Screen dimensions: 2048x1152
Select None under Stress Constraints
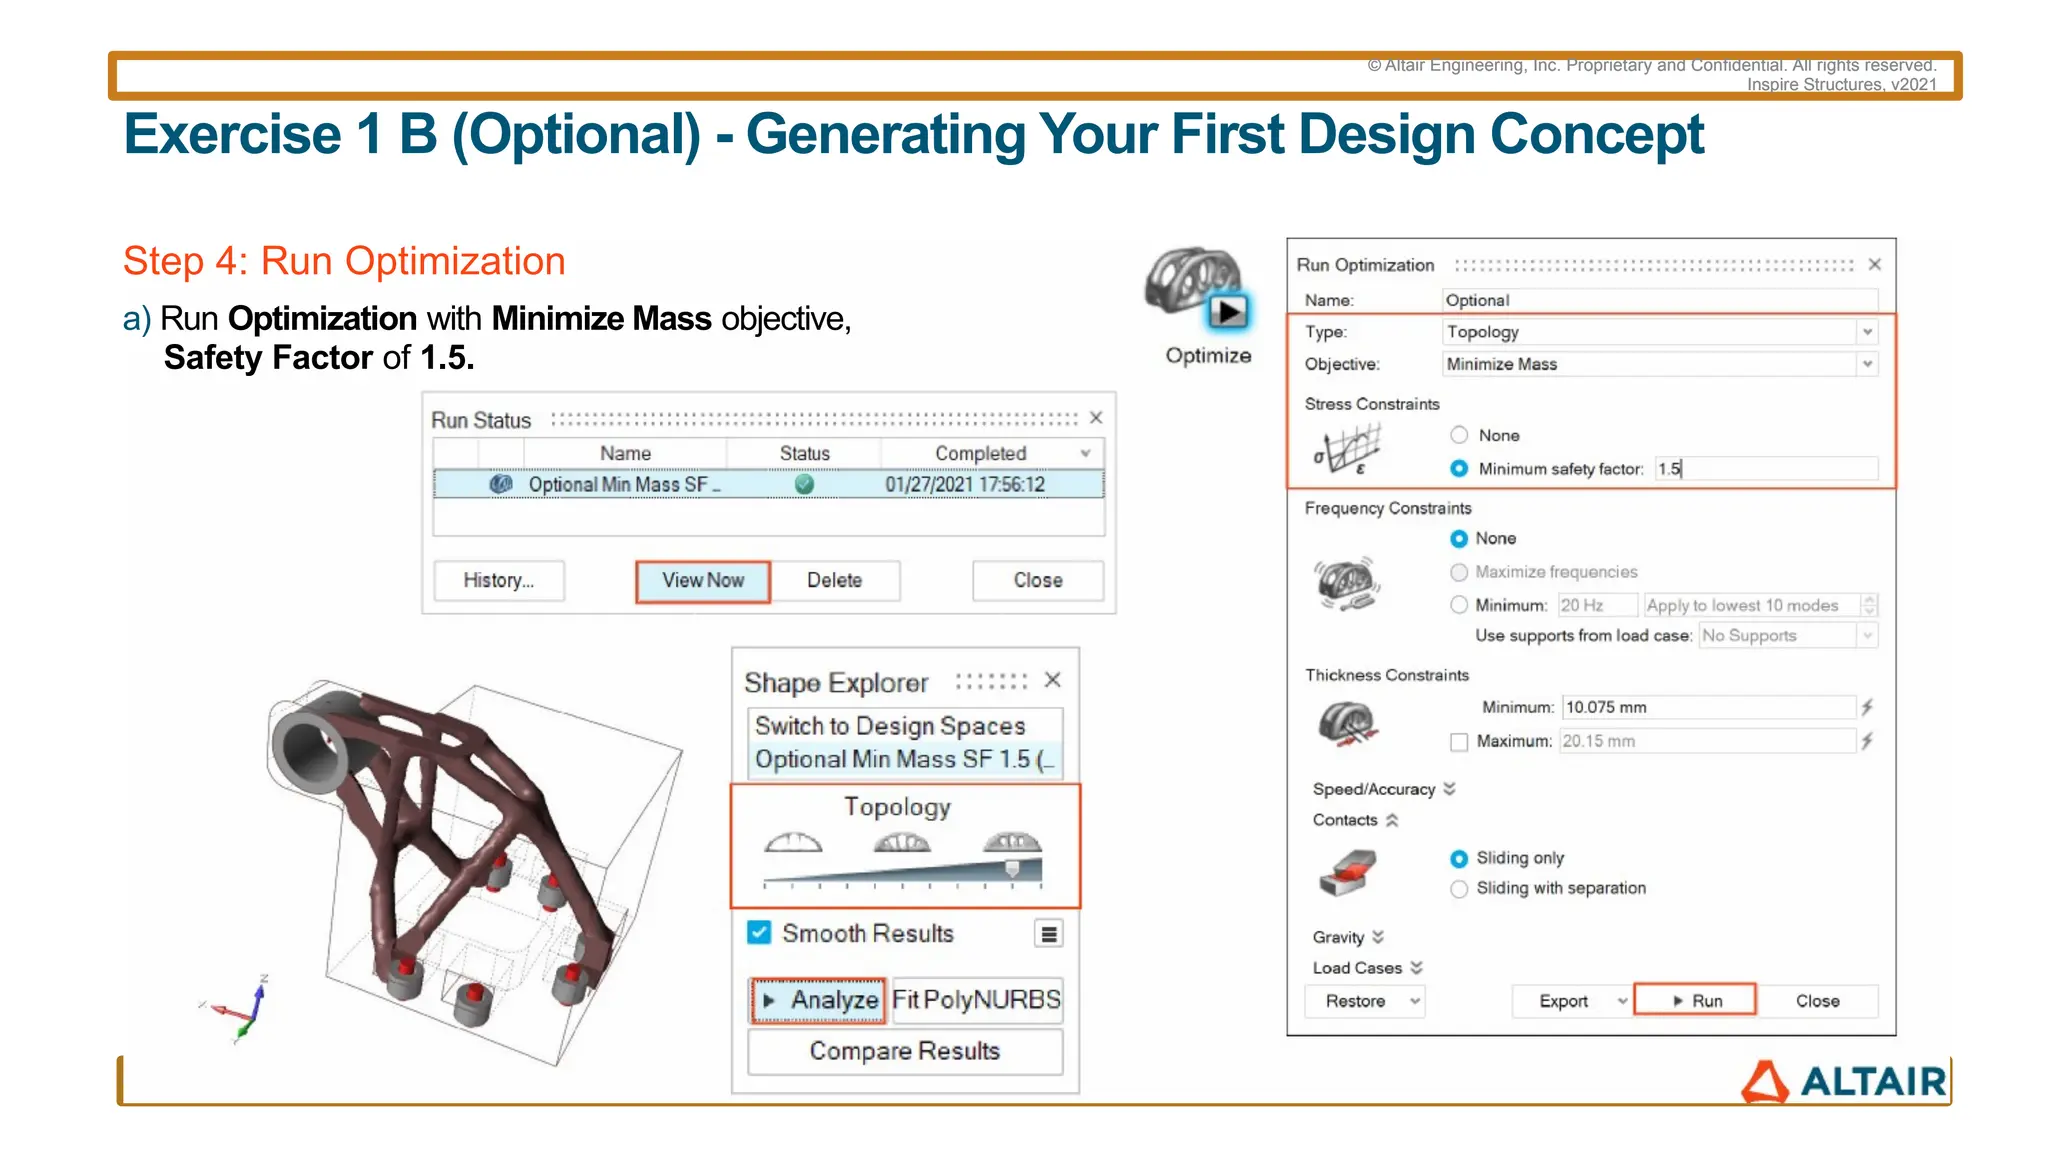1459,435
